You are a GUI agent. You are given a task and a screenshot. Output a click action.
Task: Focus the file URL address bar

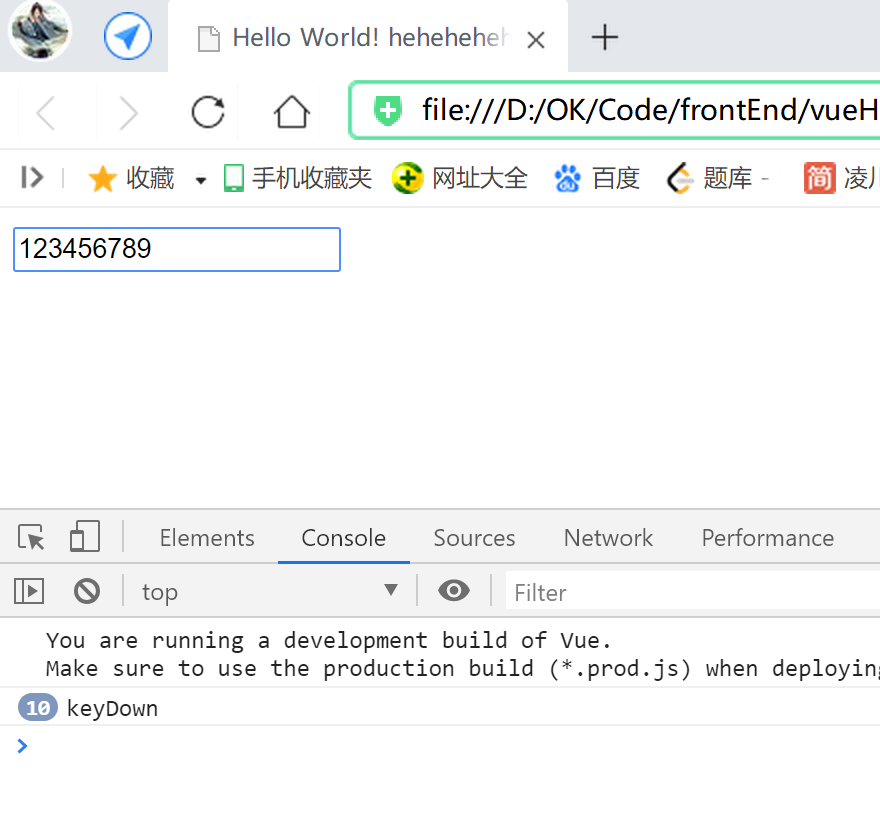[615, 110]
